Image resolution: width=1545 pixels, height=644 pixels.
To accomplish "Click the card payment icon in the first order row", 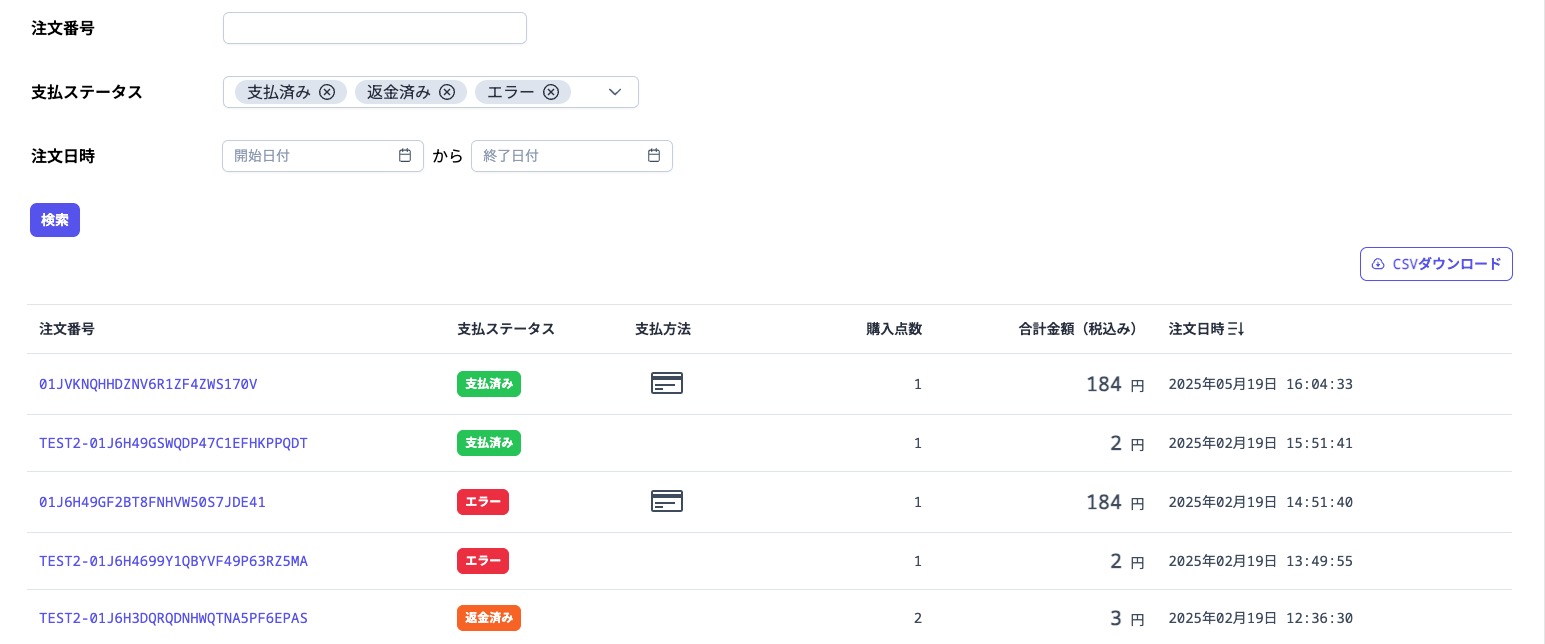I will [x=666, y=383].
